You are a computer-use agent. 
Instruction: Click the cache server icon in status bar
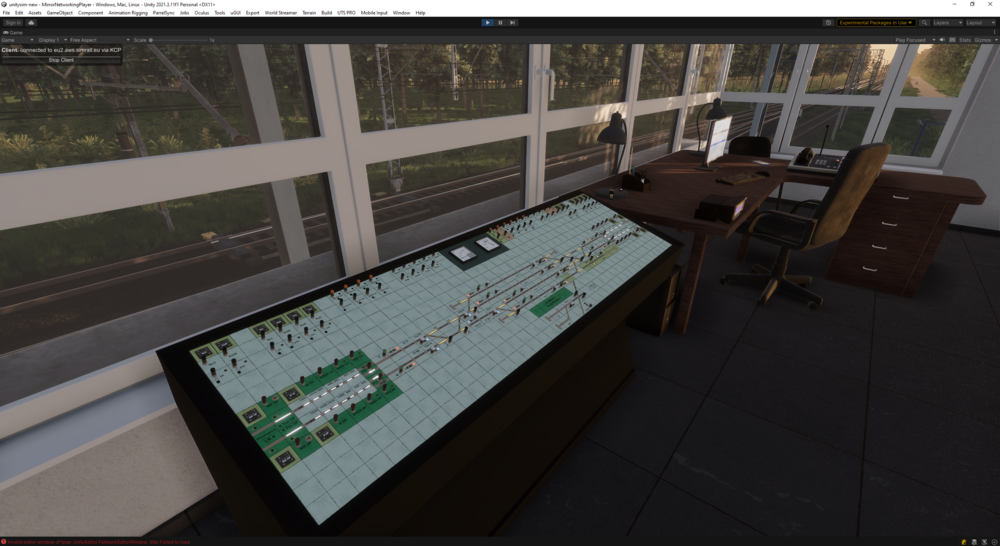974,542
